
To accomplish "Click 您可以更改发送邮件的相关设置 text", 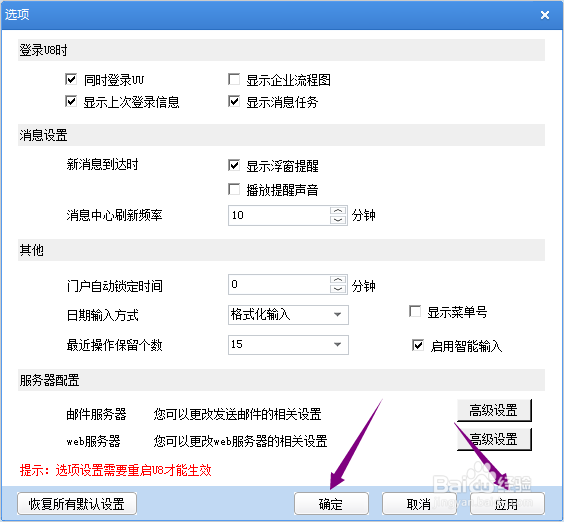I will pos(237,414).
